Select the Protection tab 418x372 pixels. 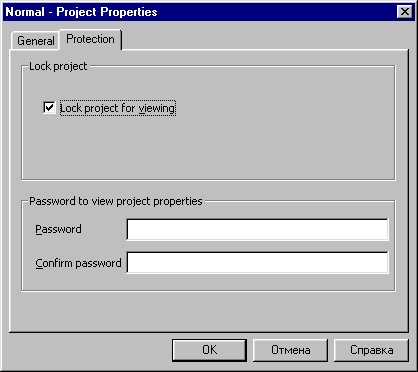click(90, 39)
